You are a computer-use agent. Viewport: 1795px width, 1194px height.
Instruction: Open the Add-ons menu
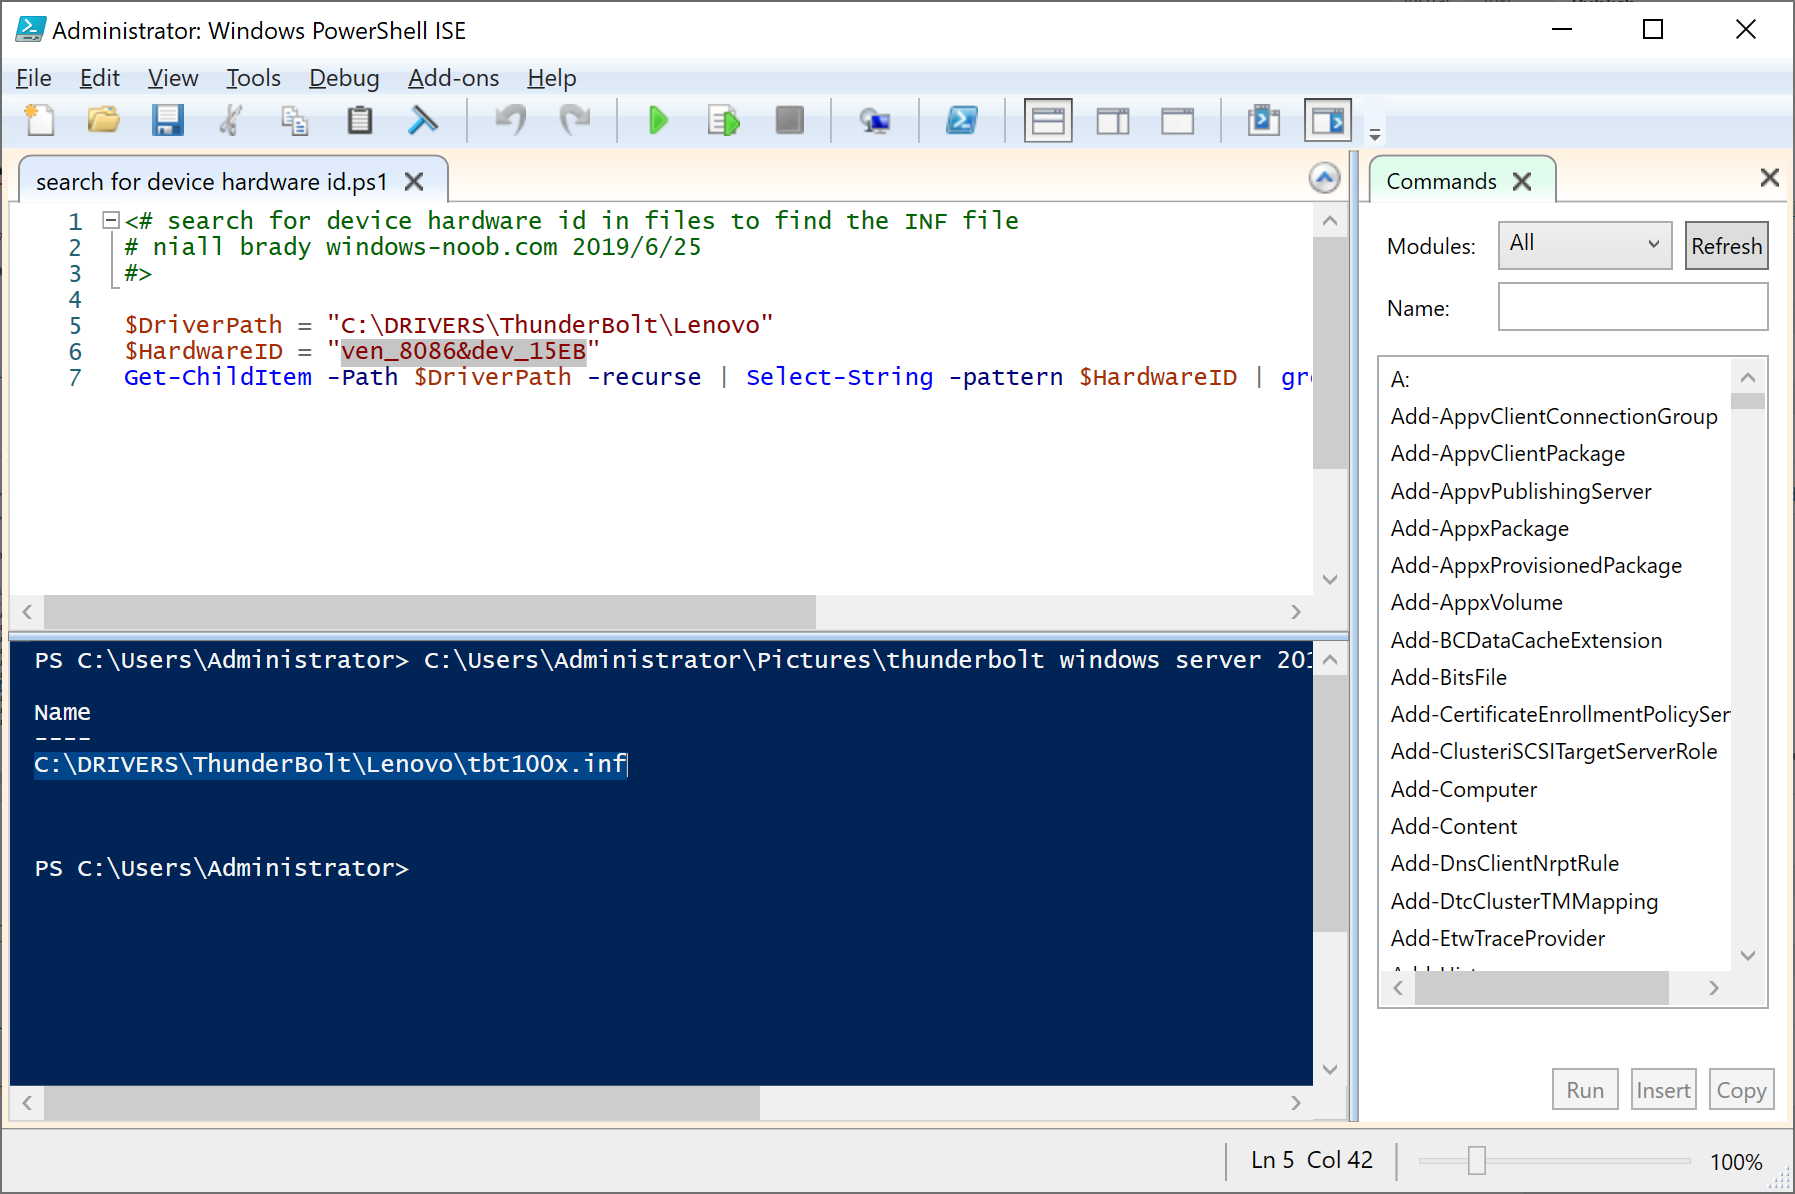point(453,78)
